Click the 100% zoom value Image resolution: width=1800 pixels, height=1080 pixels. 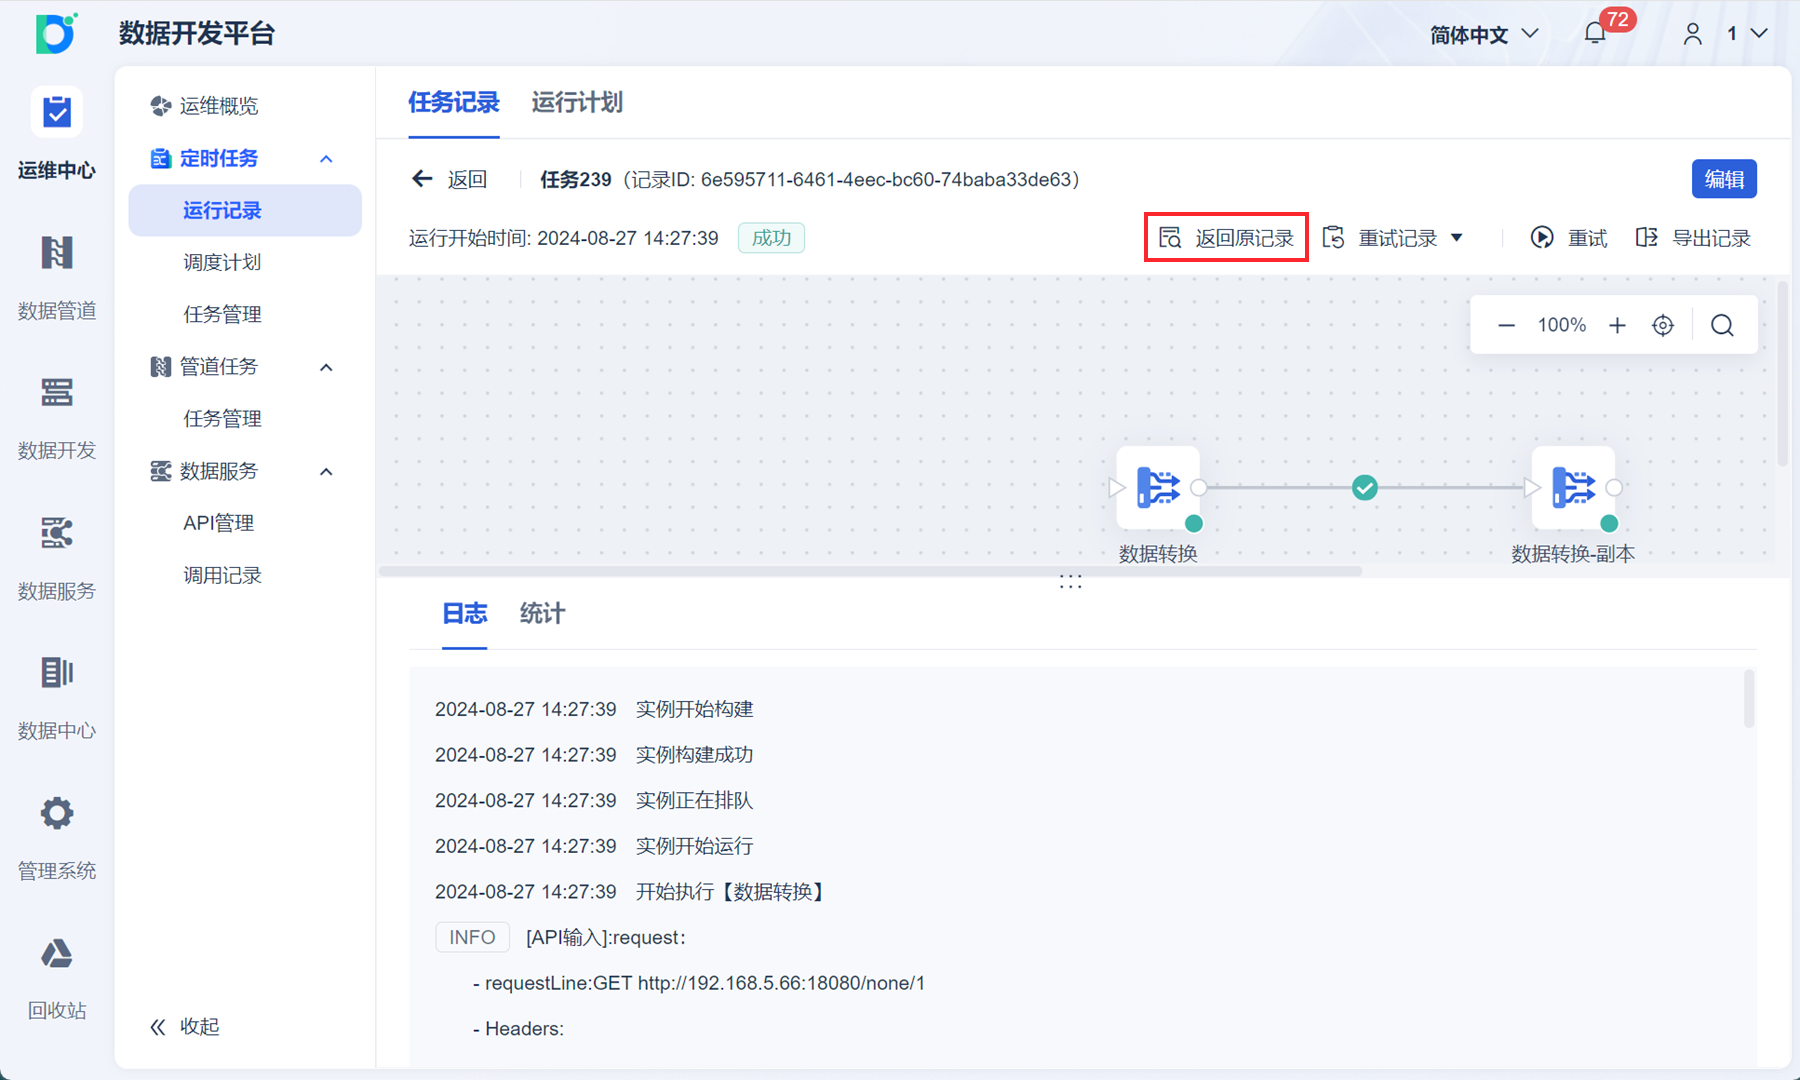(x=1562, y=325)
